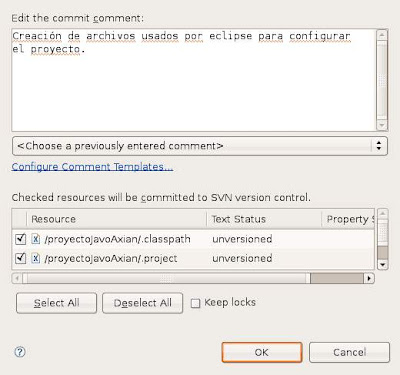
Task: Click the comment box scroll down arrow
Action: tap(382, 125)
